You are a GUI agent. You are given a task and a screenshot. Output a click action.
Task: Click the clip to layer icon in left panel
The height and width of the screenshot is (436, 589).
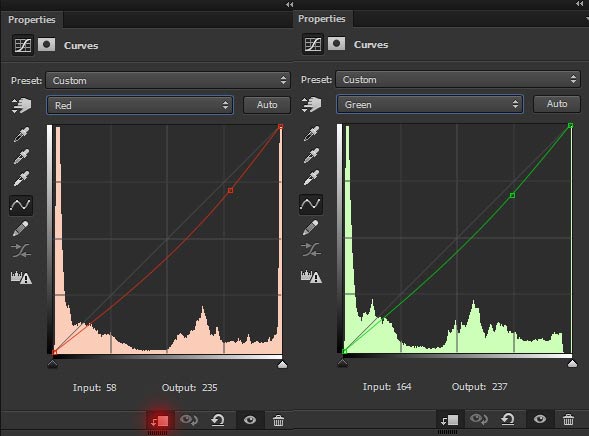point(159,420)
